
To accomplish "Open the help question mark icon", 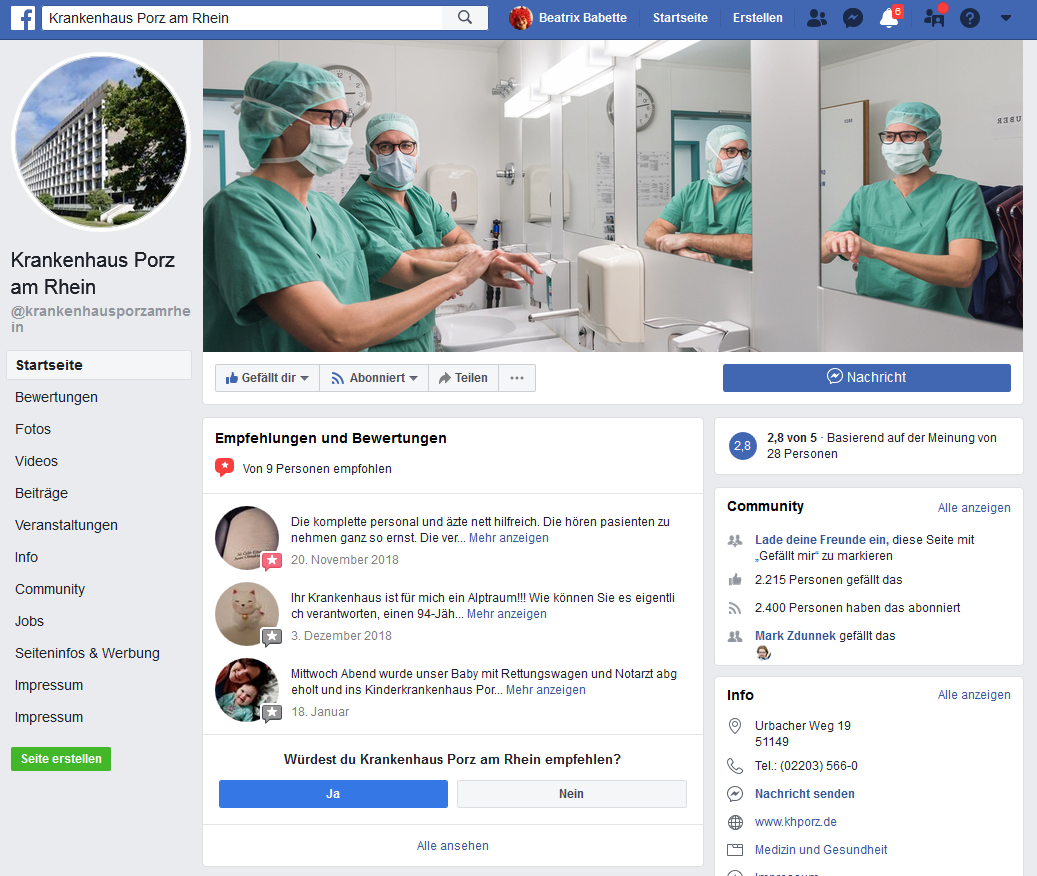I will 970,18.
